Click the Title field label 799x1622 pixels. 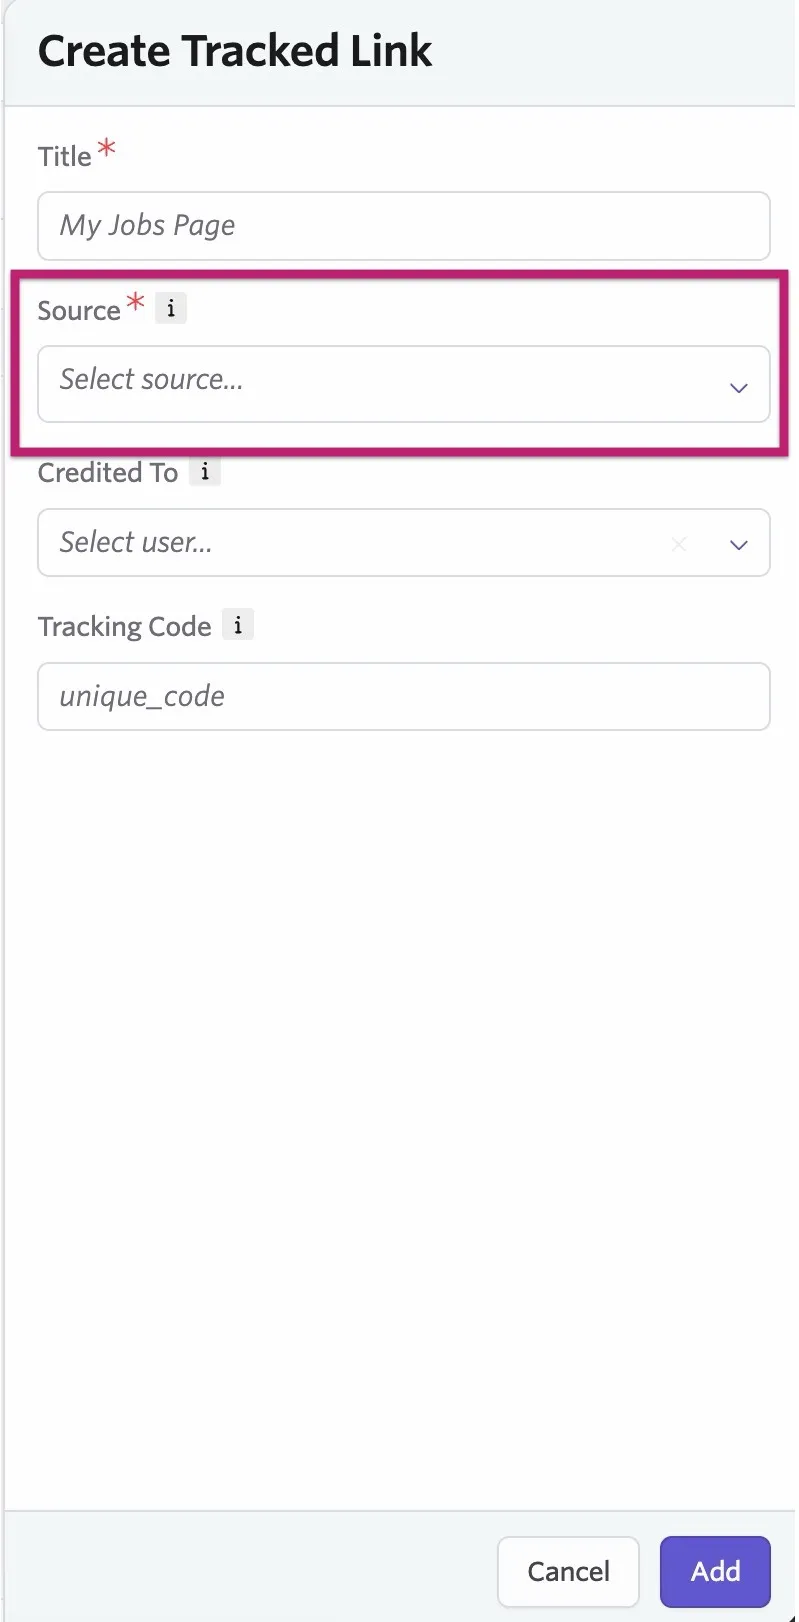coord(65,157)
